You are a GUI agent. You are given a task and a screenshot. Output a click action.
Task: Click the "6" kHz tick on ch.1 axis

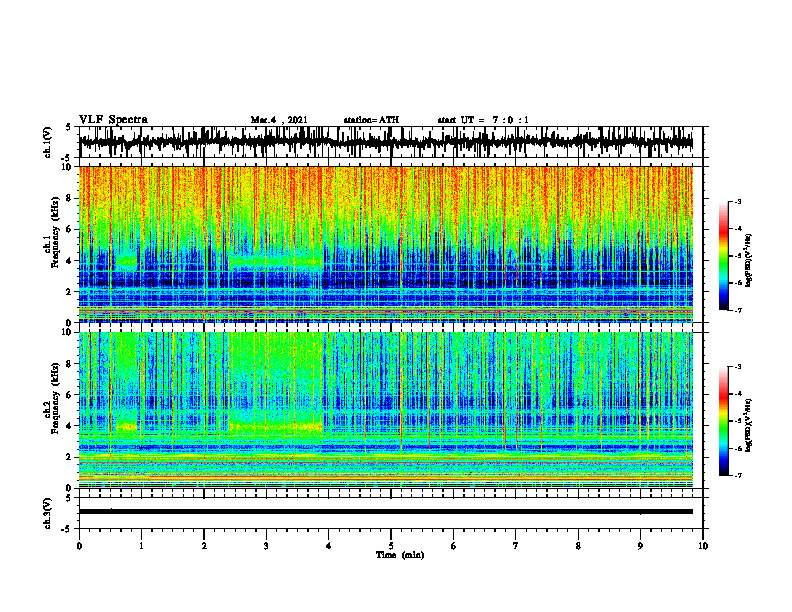click(x=70, y=229)
